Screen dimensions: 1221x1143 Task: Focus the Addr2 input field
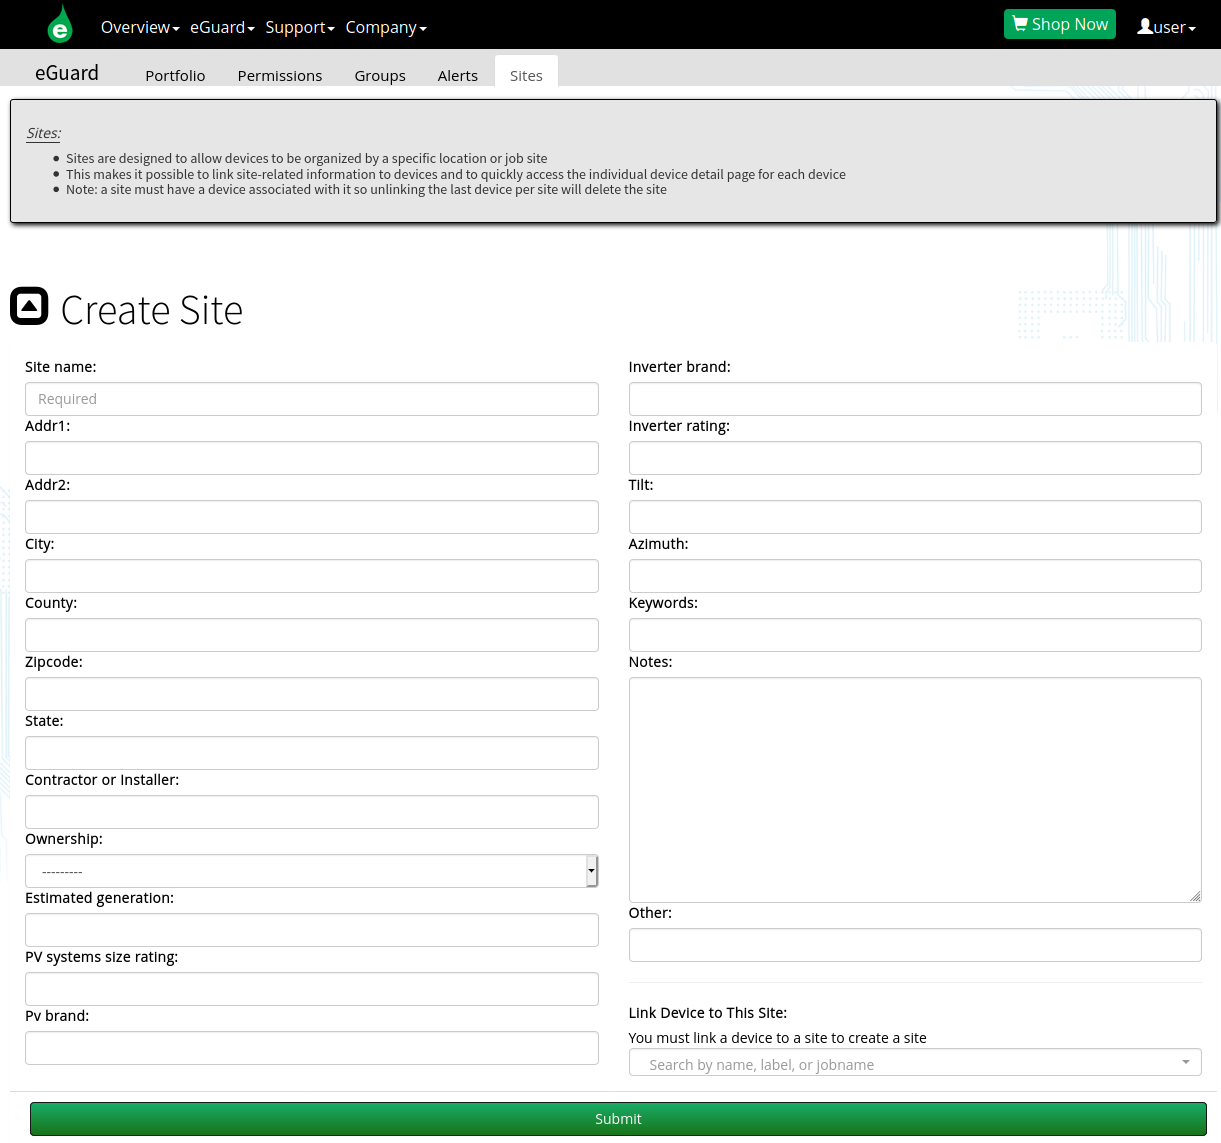312,517
